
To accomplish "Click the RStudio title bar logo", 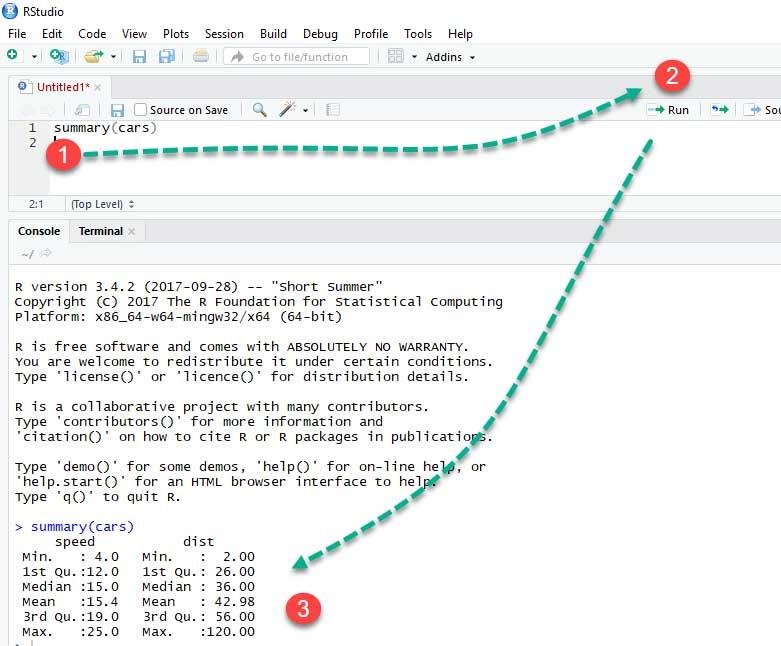I will click(x=10, y=11).
